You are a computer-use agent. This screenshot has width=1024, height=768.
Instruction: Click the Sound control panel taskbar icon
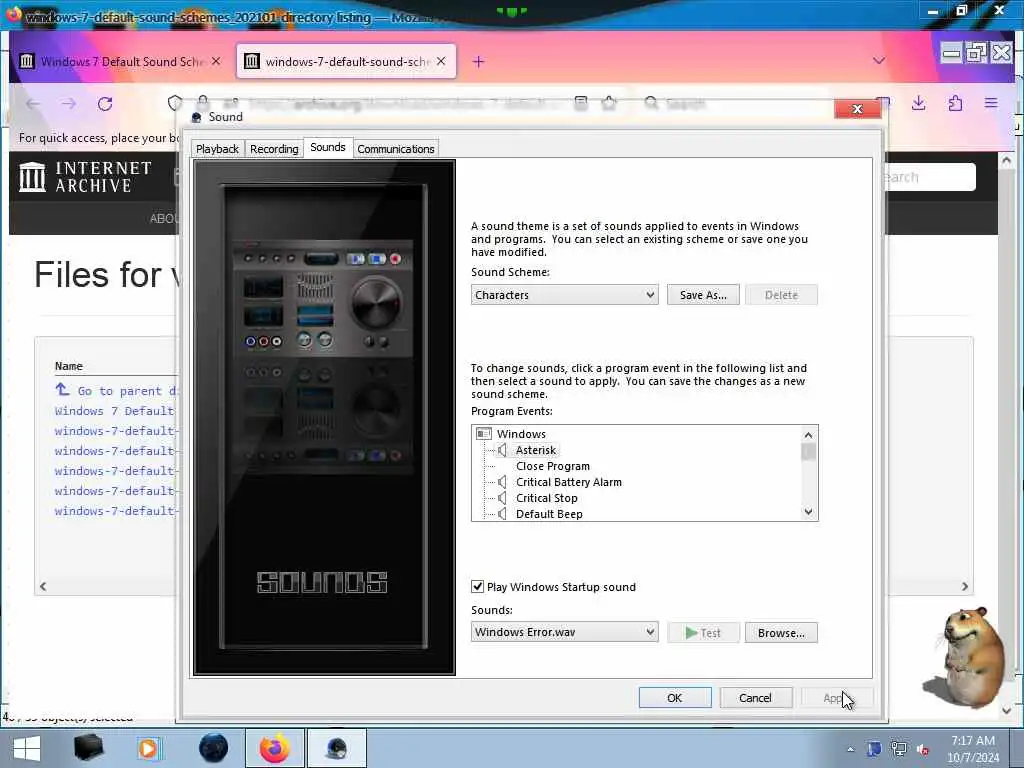coord(337,748)
